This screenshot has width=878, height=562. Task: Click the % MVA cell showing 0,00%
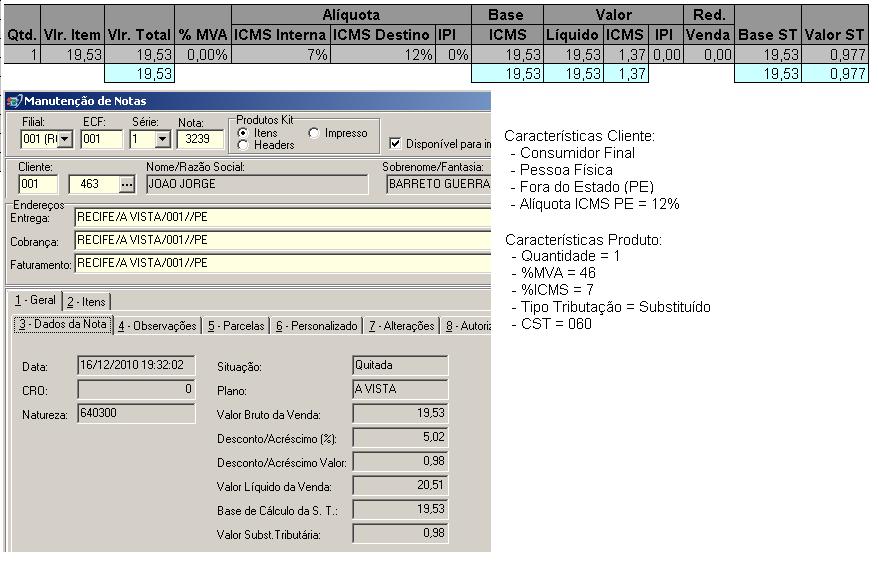click(x=203, y=55)
